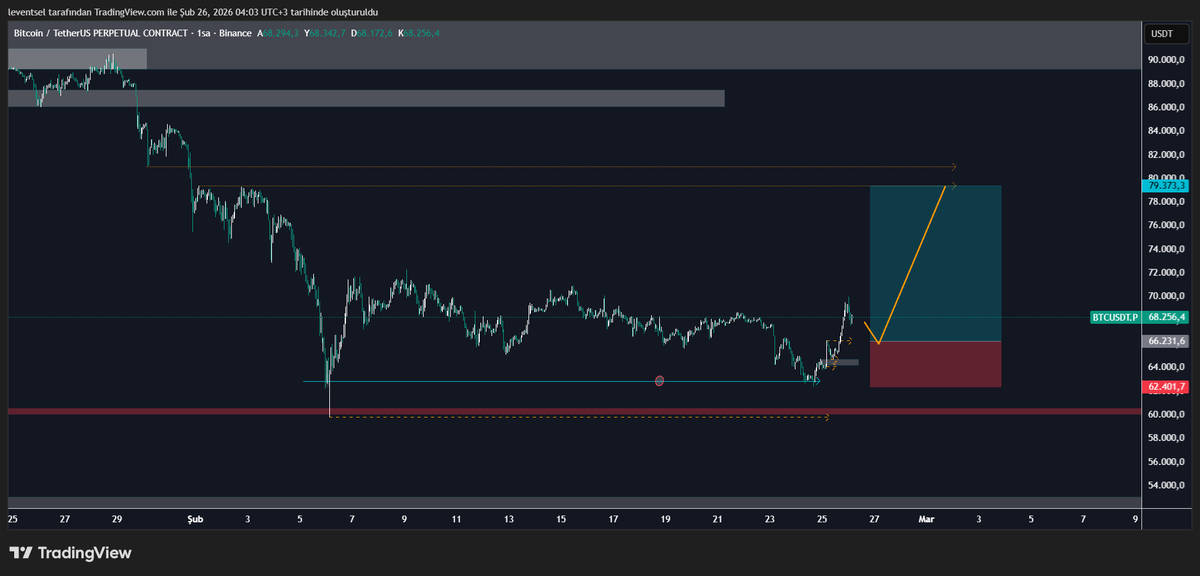
Task: Click the 70.000,0 price axis label
Action: pos(1167,297)
